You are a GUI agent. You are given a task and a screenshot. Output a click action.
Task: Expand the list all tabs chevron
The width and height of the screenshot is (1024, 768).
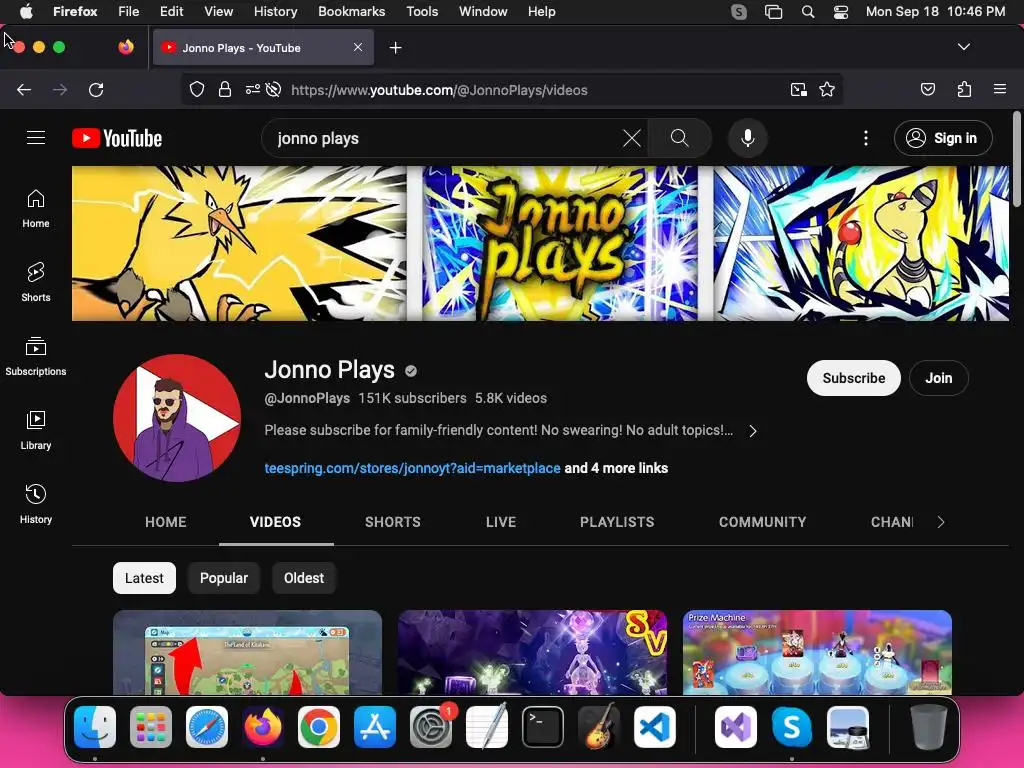(x=964, y=47)
